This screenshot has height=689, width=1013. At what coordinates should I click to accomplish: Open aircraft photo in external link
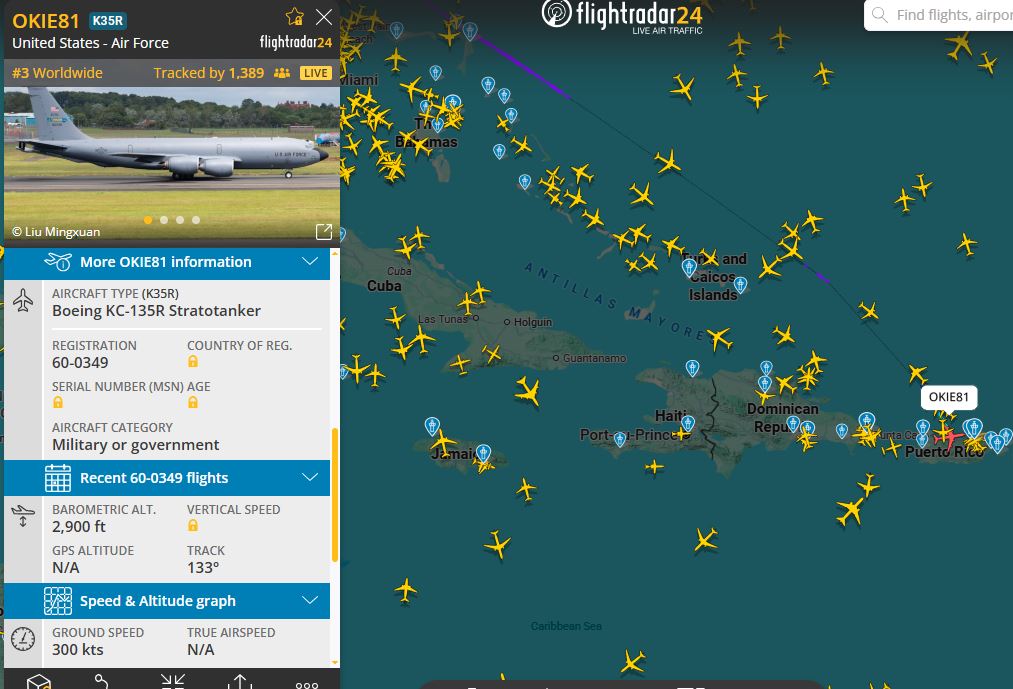(x=324, y=231)
